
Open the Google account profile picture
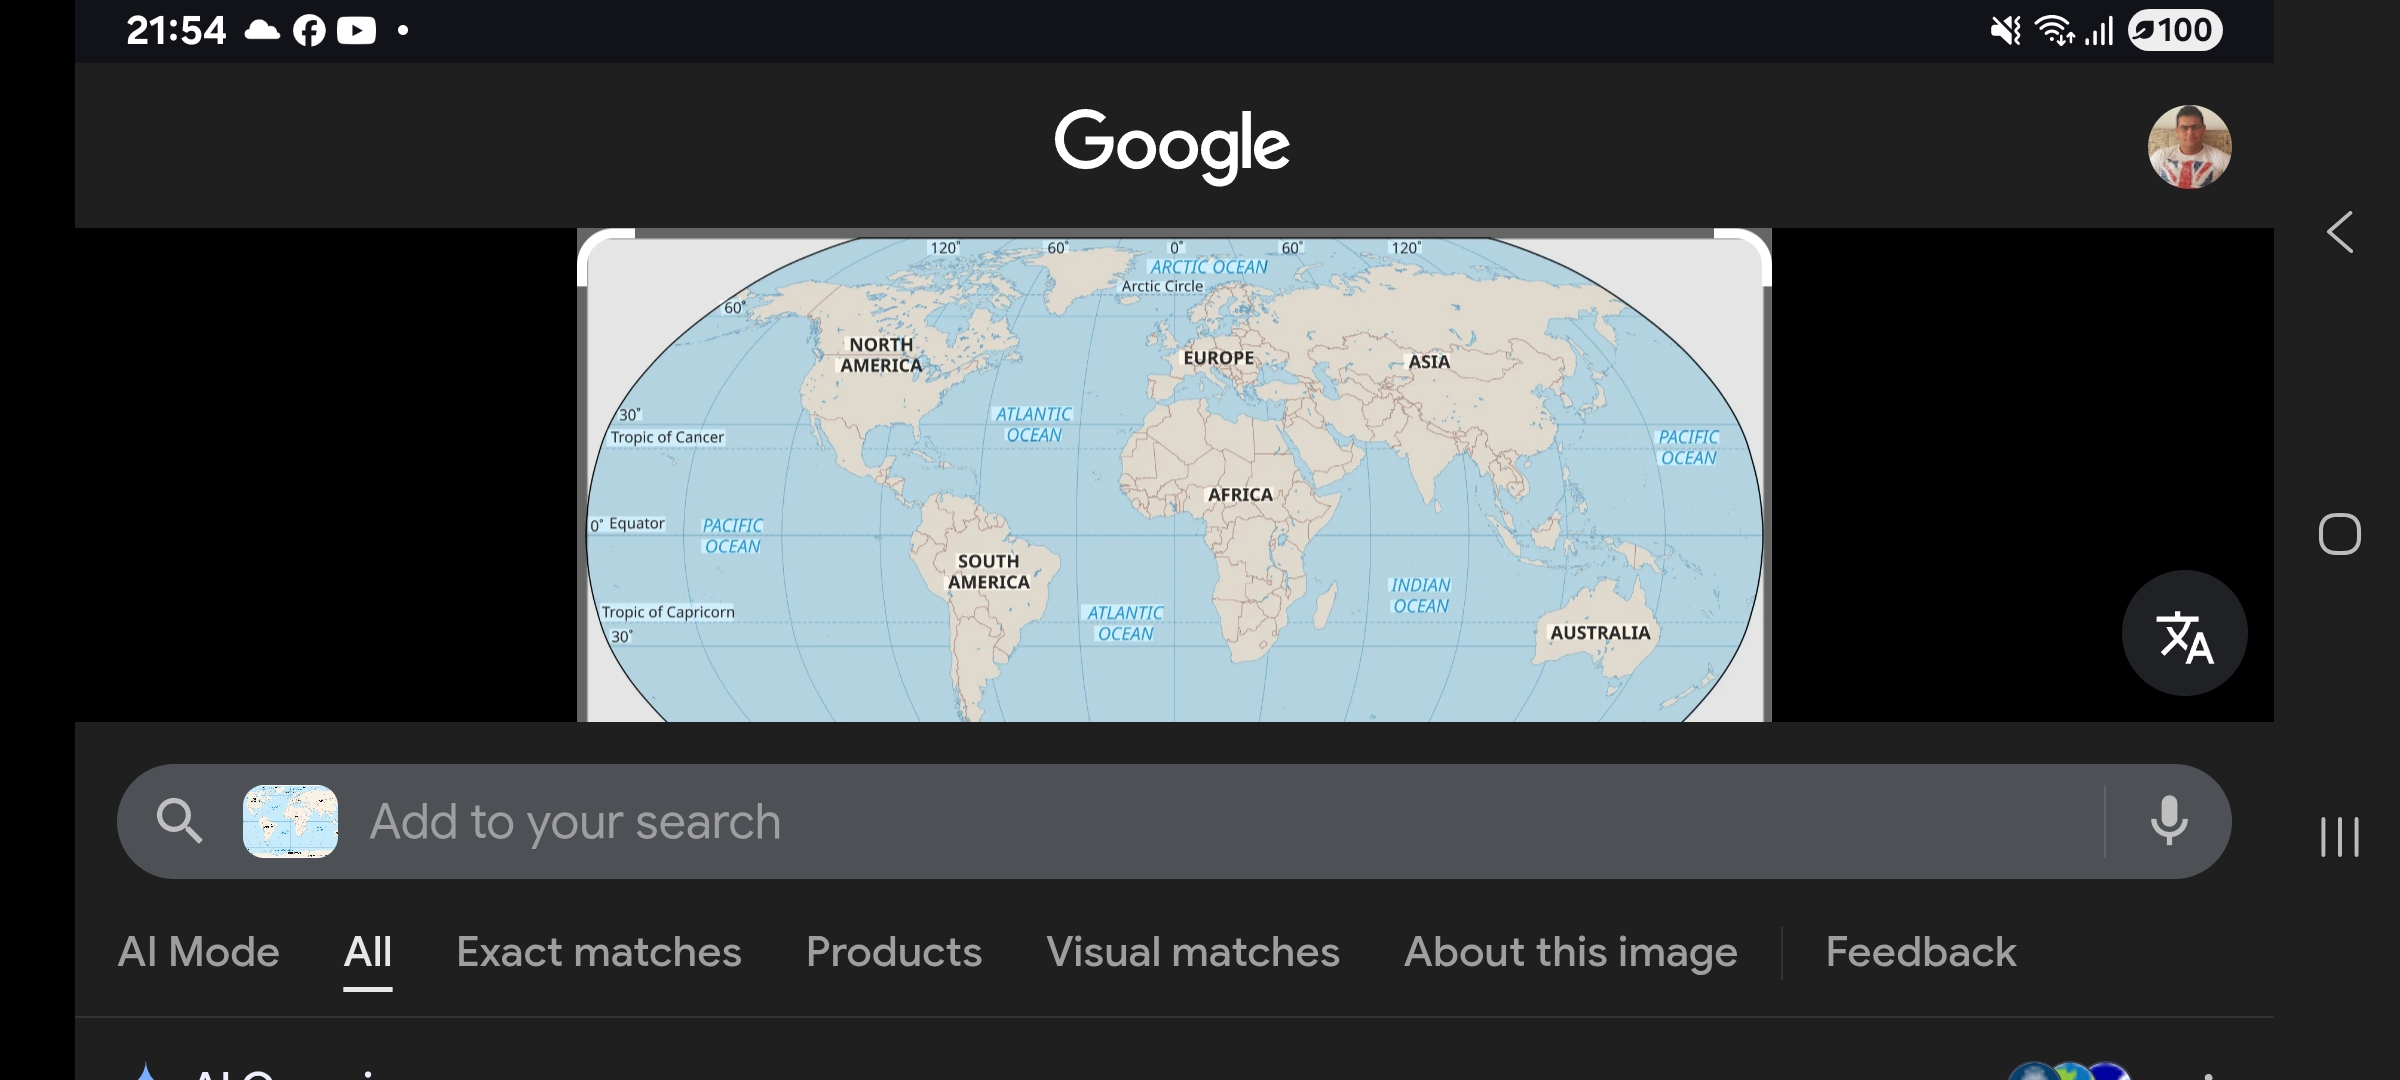(2189, 147)
